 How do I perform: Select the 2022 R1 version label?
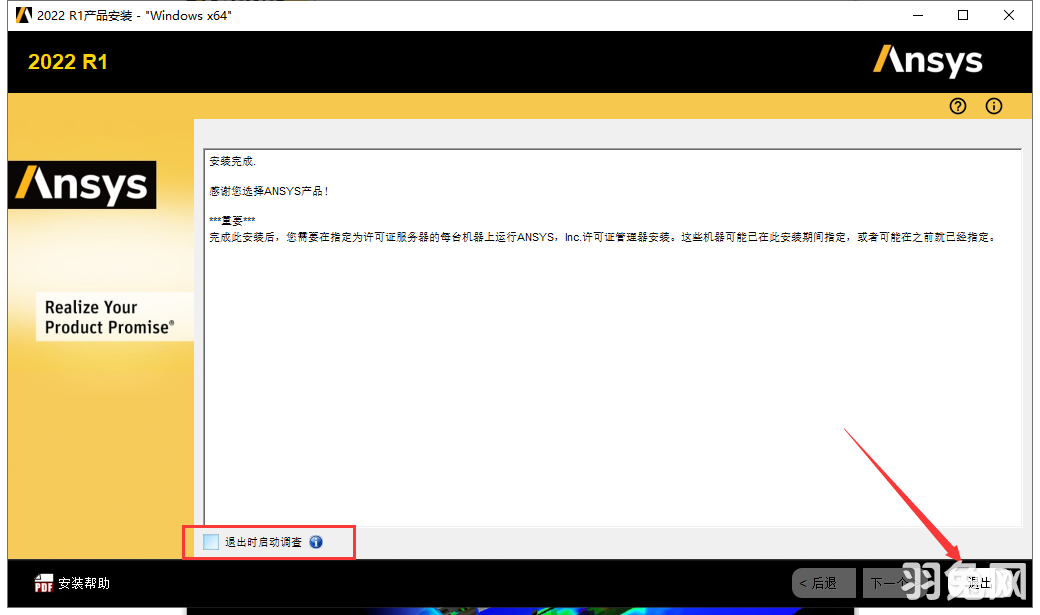tap(68, 61)
